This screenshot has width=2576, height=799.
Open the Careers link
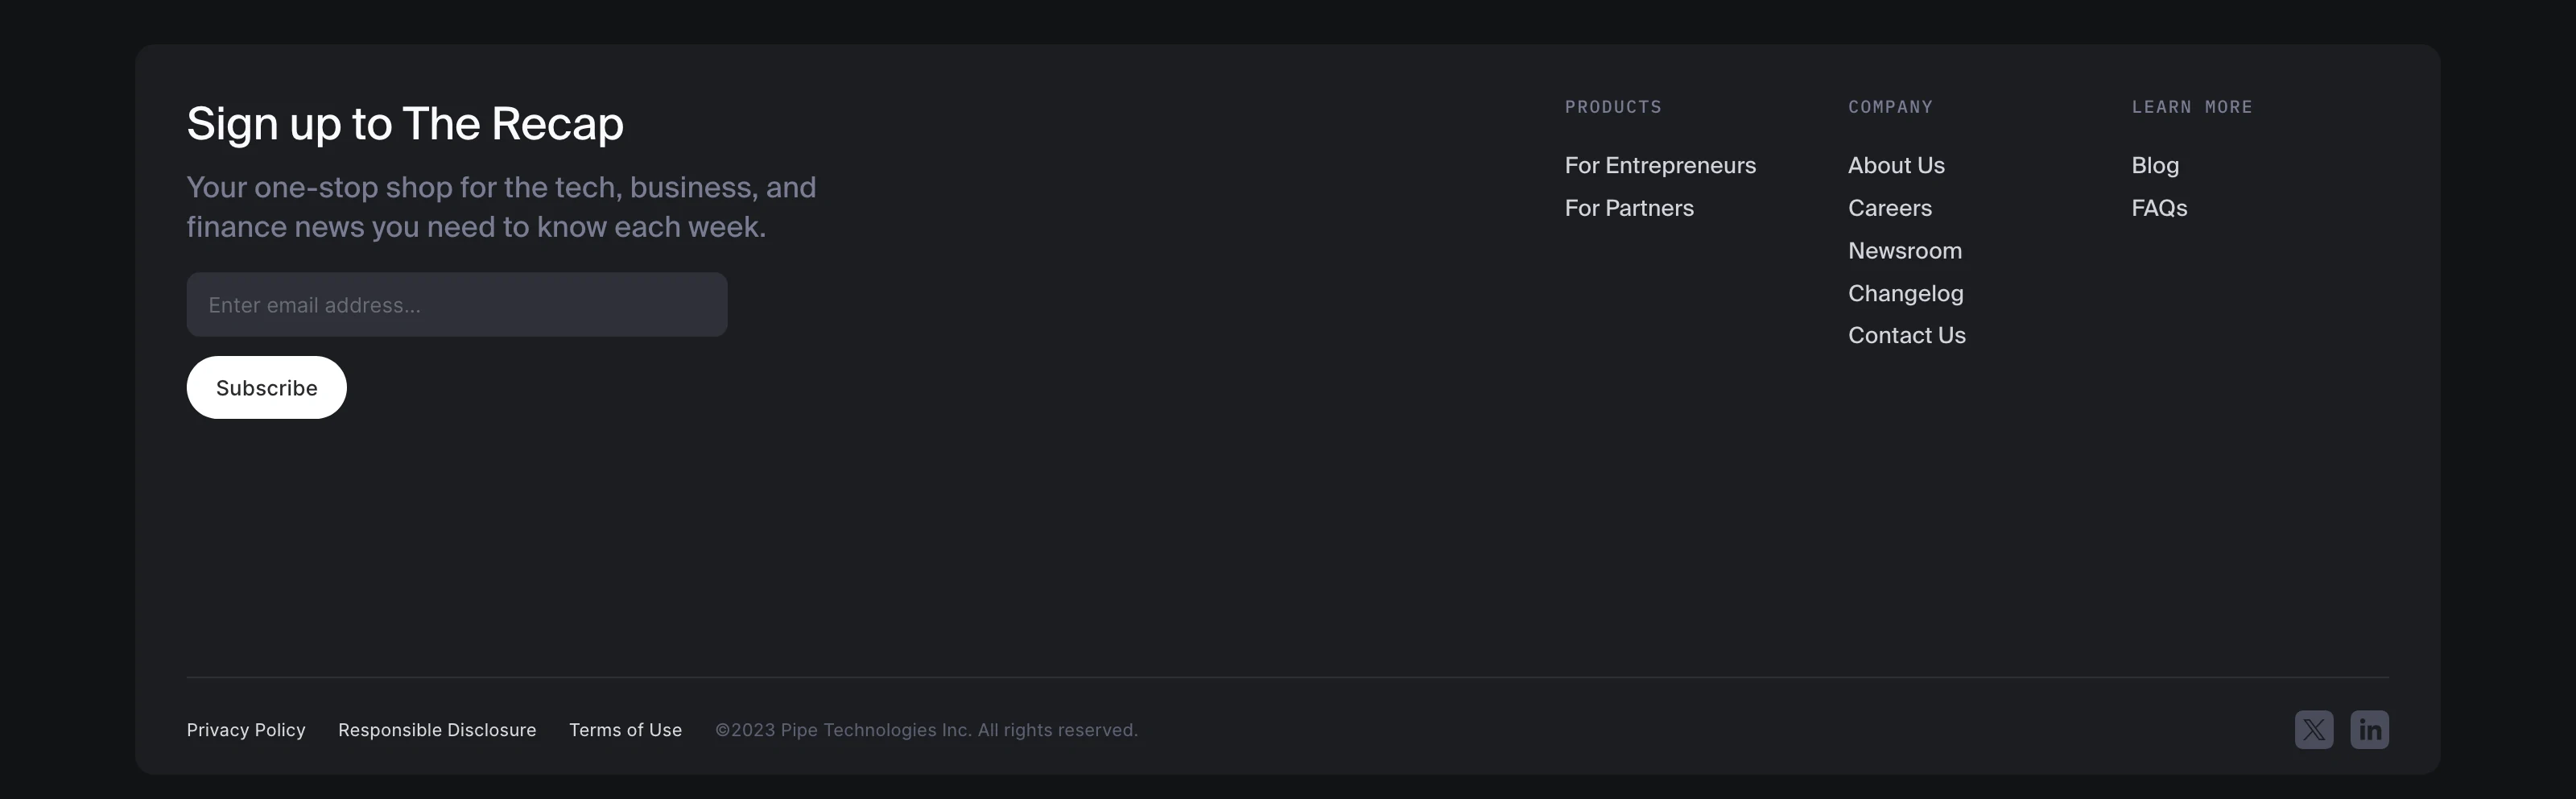pyautogui.click(x=1889, y=208)
